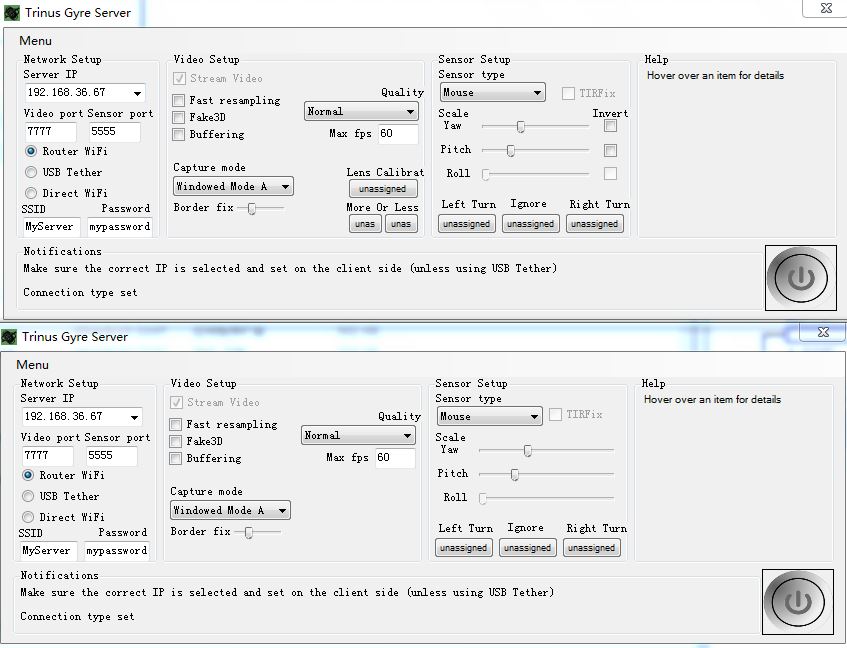This screenshot has width=847, height=648.
Task: Click Max fps field in upper window
Action: [x=398, y=134]
